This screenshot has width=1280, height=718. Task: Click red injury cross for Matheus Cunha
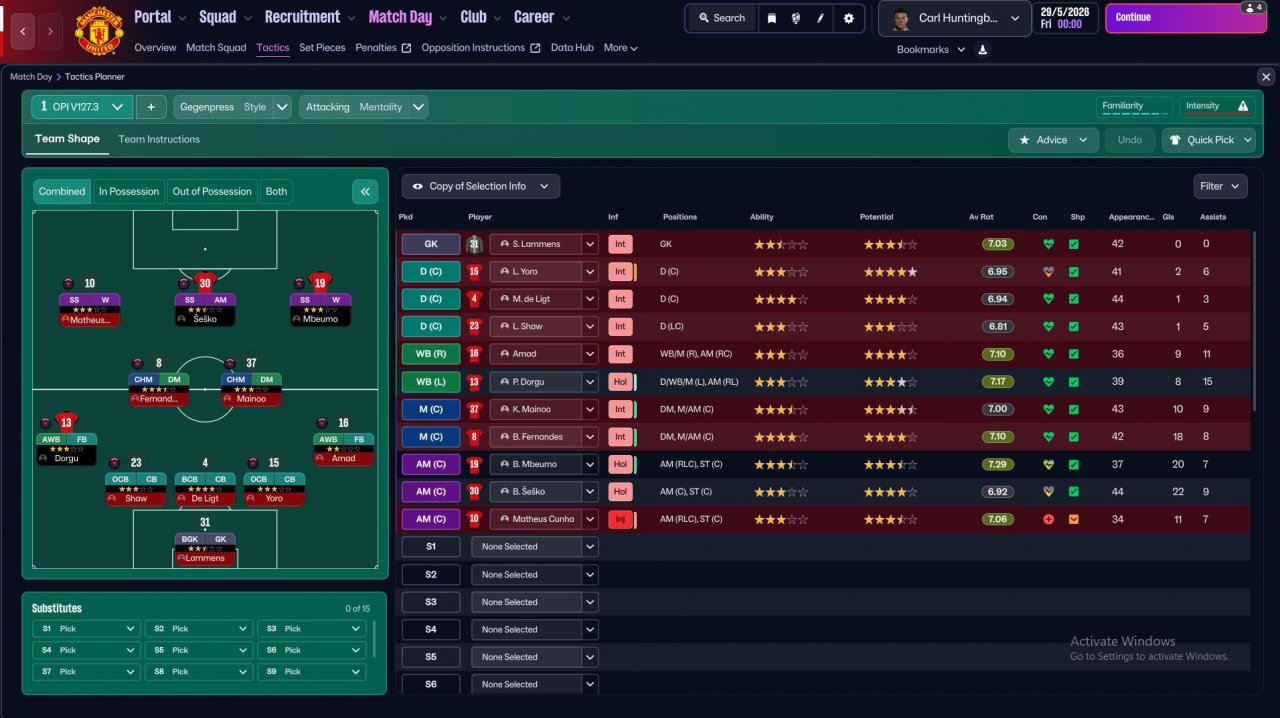(1048, 519)
